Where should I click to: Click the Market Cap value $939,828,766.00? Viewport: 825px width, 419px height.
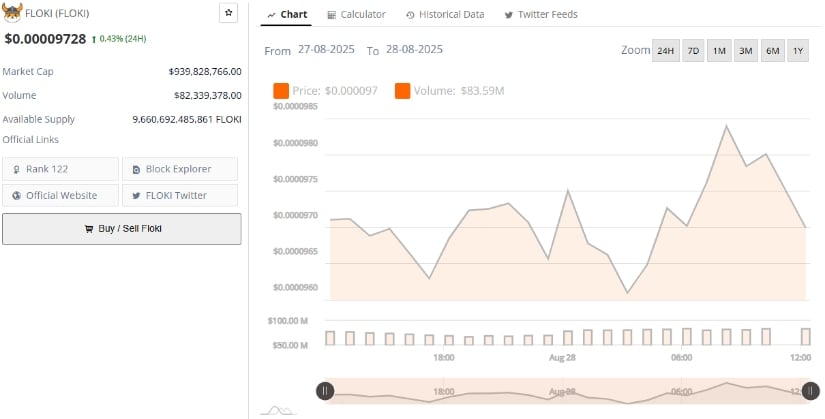point(205,72)
